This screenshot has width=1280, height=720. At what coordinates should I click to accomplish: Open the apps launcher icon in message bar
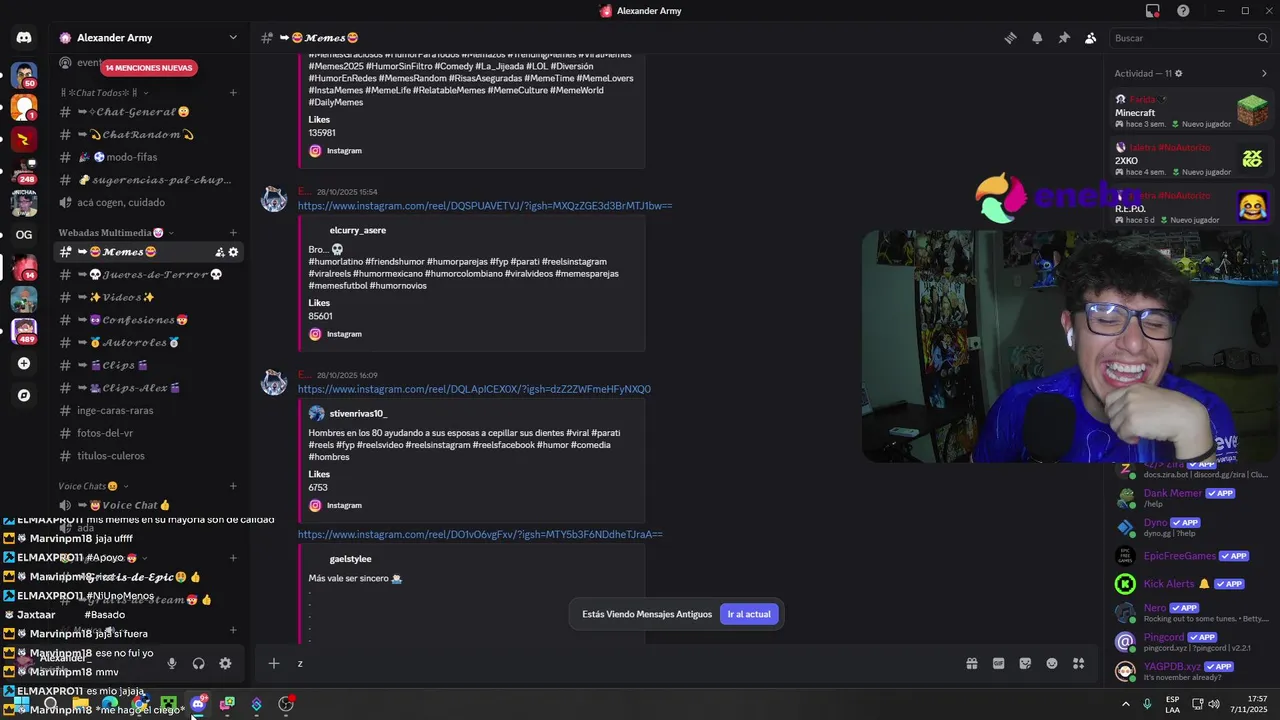pos(1078,663)
